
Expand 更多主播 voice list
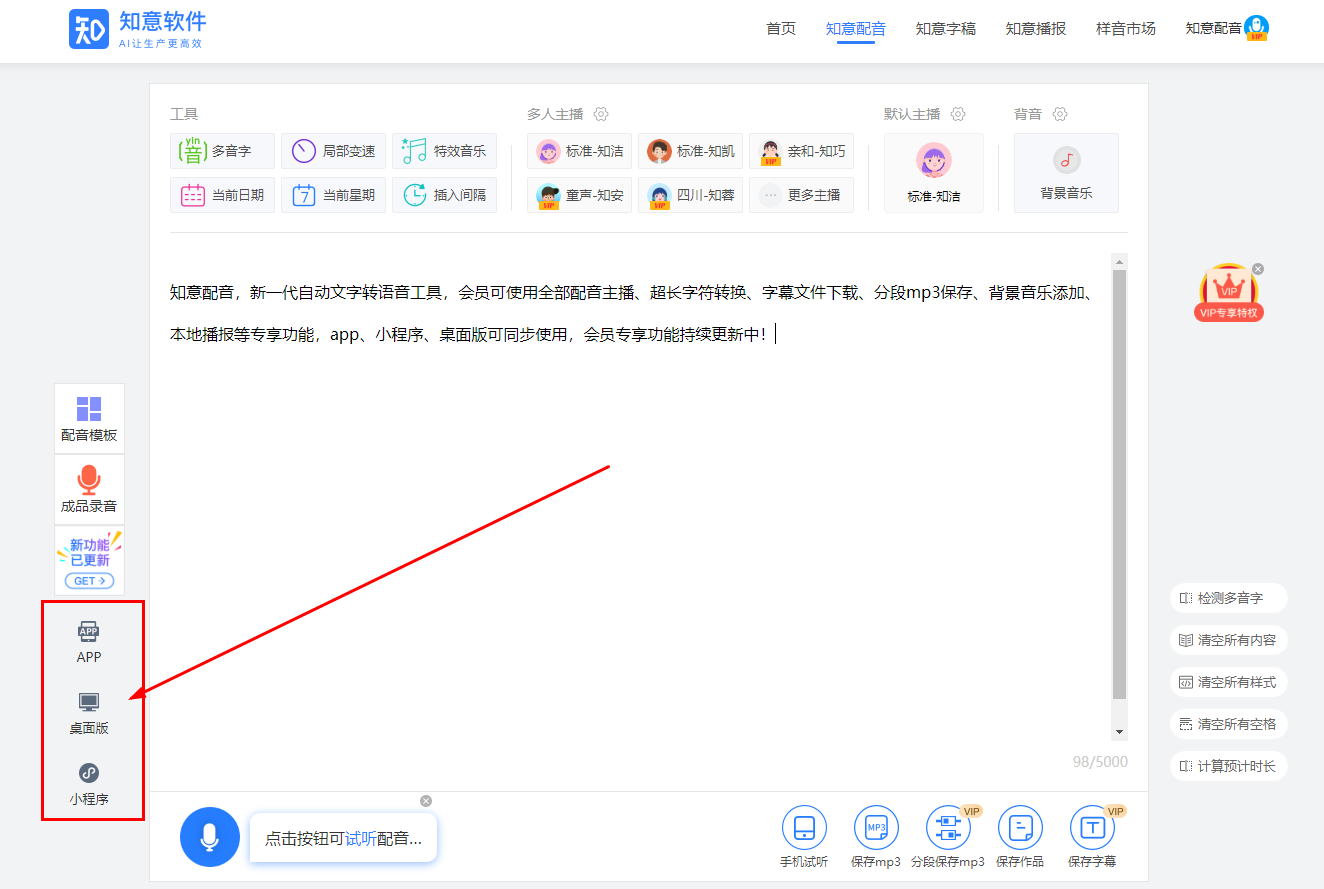click(x=801, y=195)
